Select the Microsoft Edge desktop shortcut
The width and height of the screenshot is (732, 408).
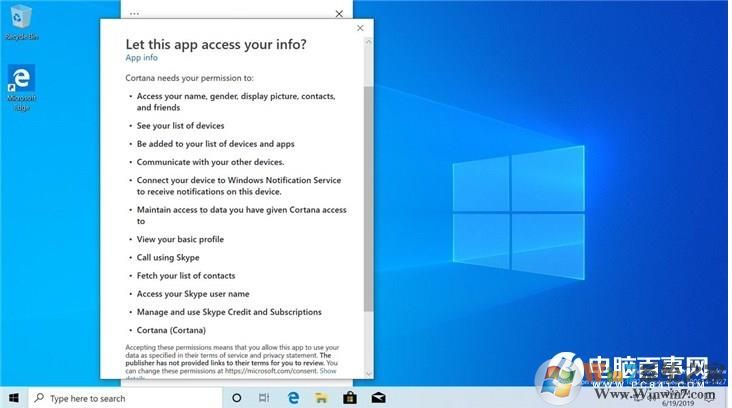coord(21,88)
